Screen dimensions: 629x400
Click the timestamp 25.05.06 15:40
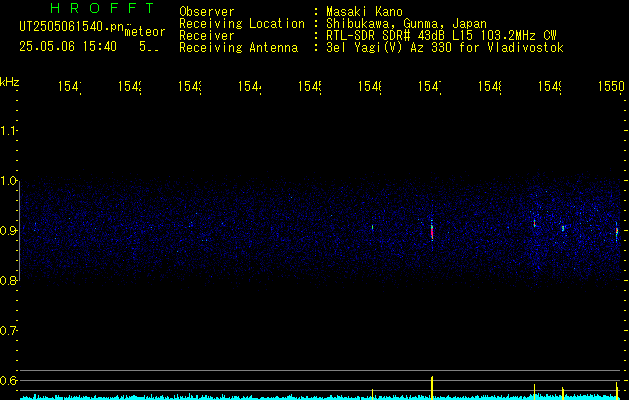[68, 47]
